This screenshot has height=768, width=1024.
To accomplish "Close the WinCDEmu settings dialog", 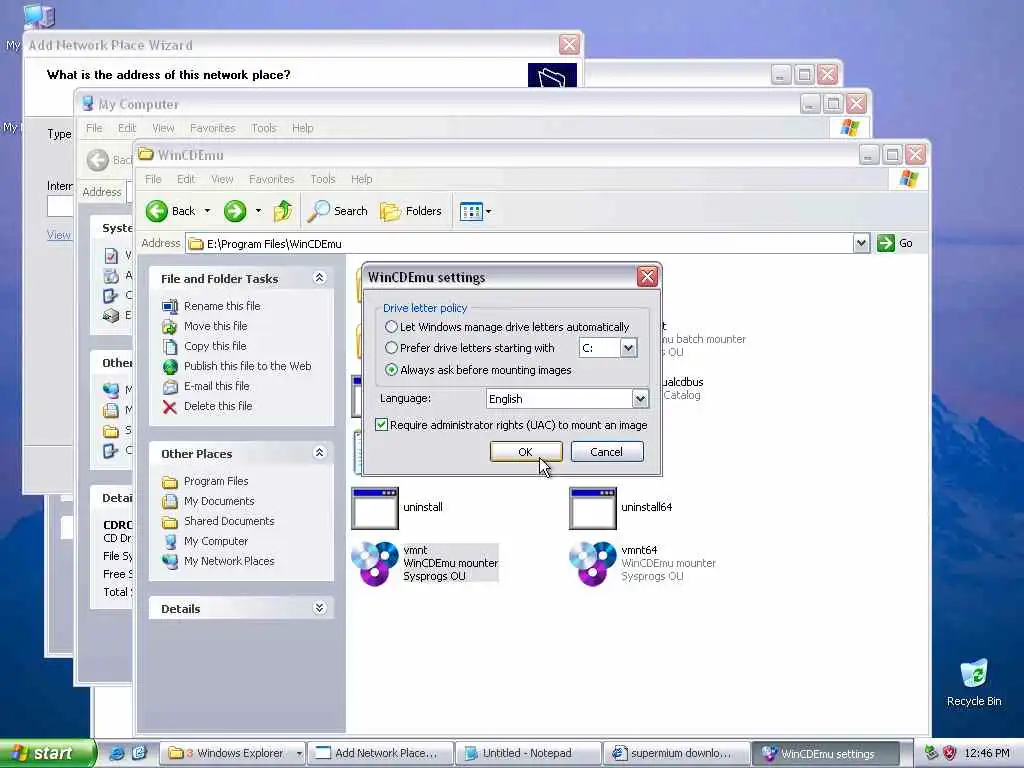I will [x=647, y=277].
